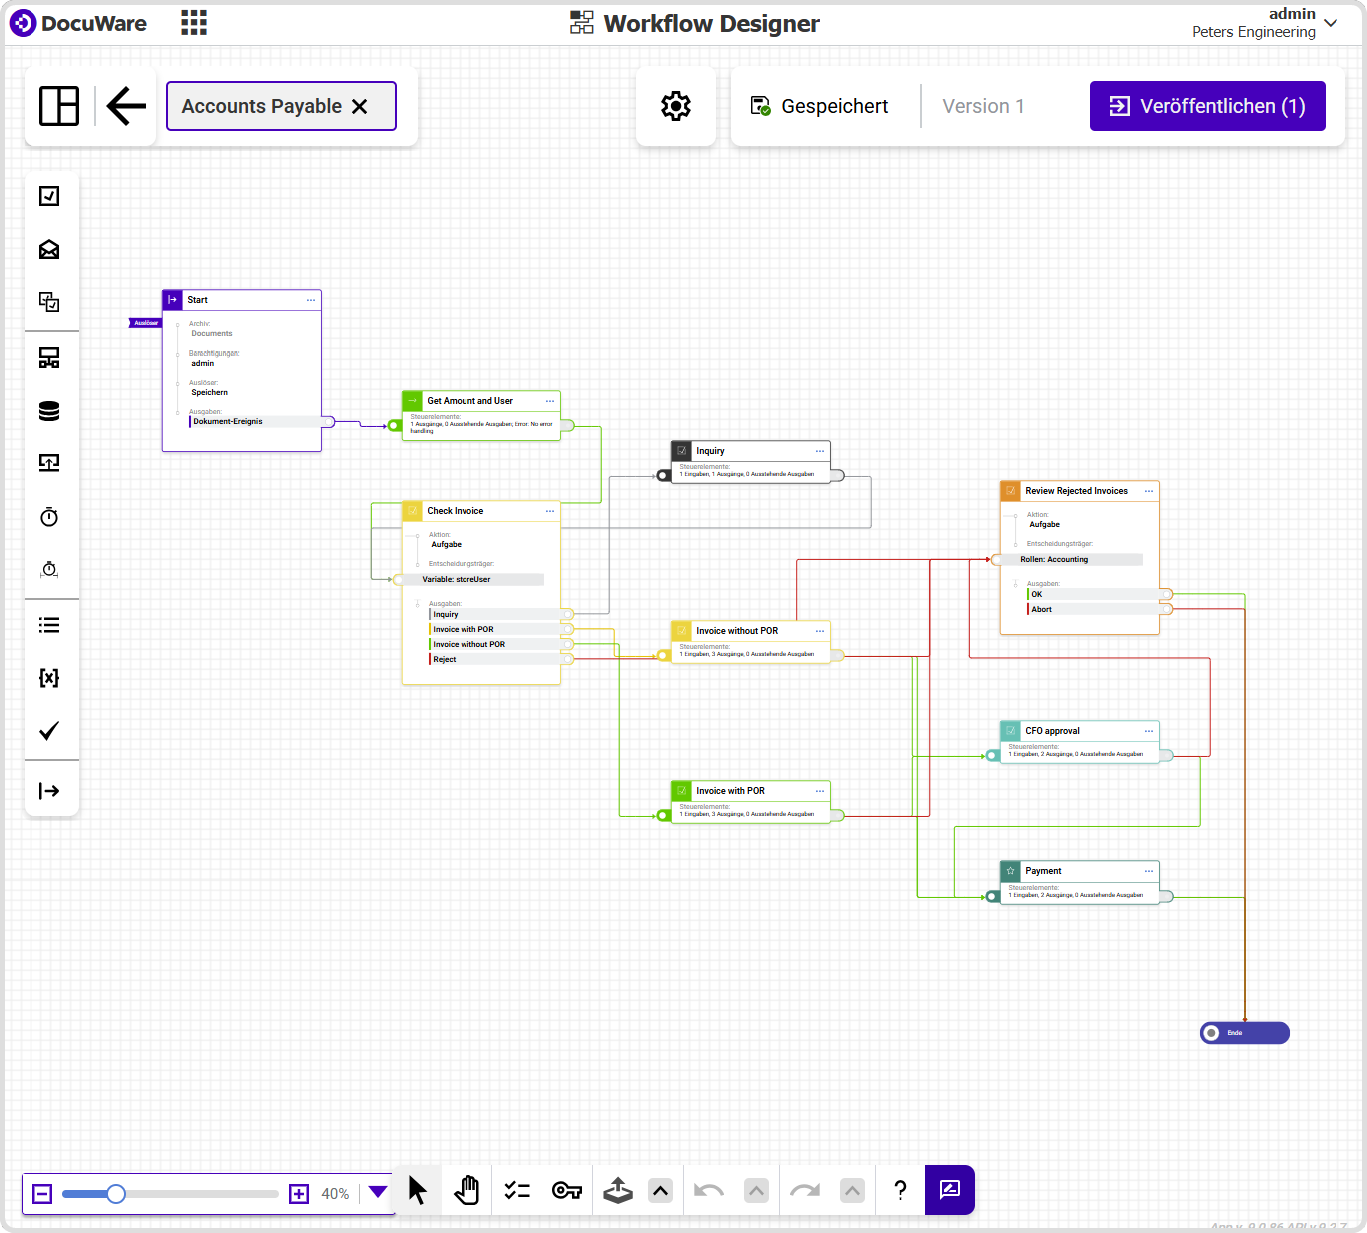Close the Accounts Payable tab

360,106
